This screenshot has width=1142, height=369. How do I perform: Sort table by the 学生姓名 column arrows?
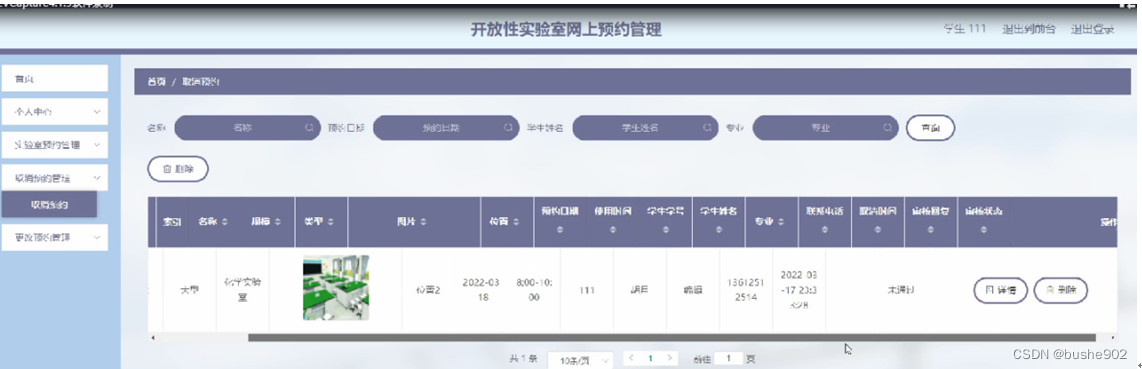[719, 230]
